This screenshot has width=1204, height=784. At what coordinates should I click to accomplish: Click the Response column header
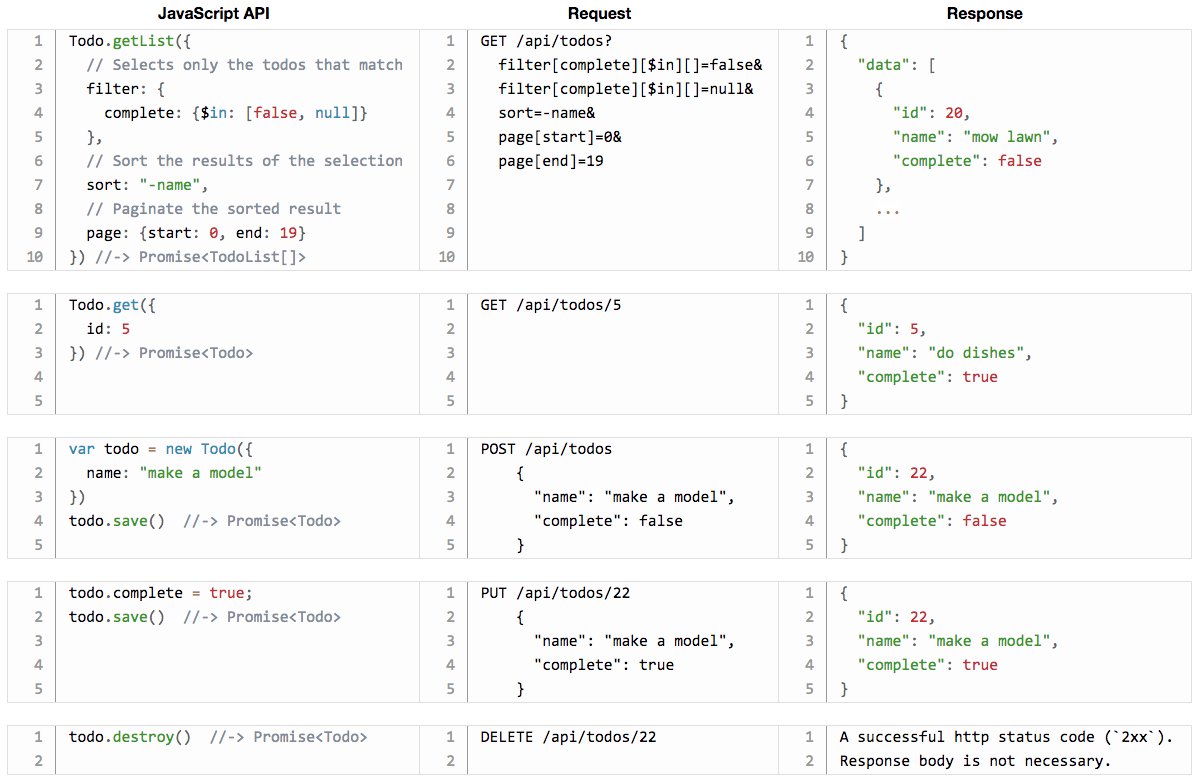(x=985, y=14)
